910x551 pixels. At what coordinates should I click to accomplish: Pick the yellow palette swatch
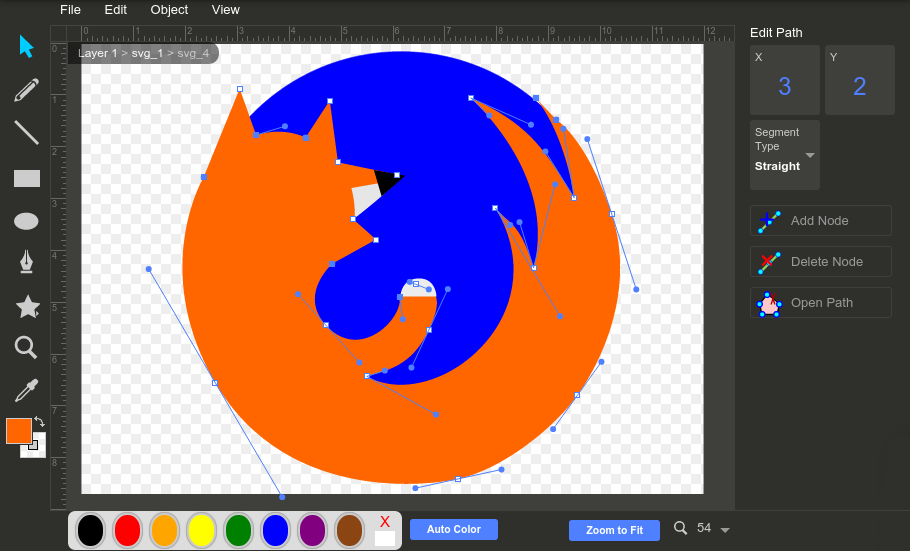[201, 530]
